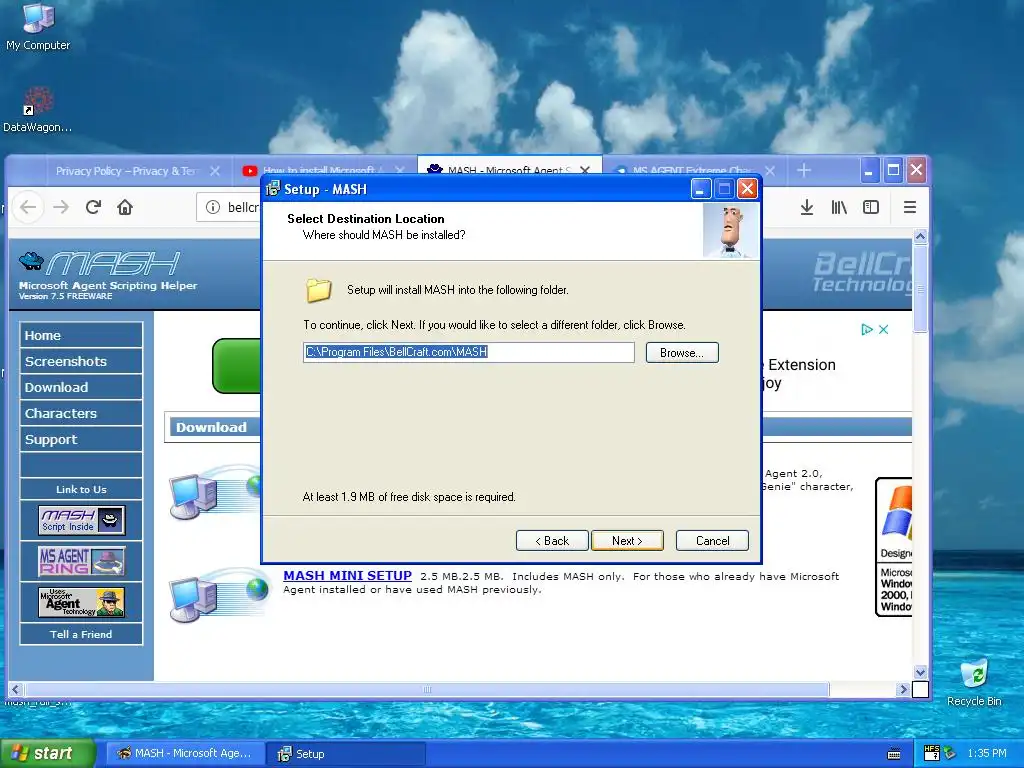Click the keyboard icon in system tray

coord(894,754)
